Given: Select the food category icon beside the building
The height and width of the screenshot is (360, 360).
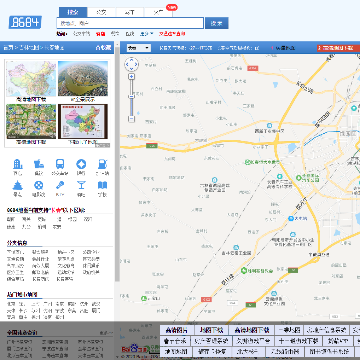Looking at the screenshot, I should pyautogui.click(x=39, y=164).
